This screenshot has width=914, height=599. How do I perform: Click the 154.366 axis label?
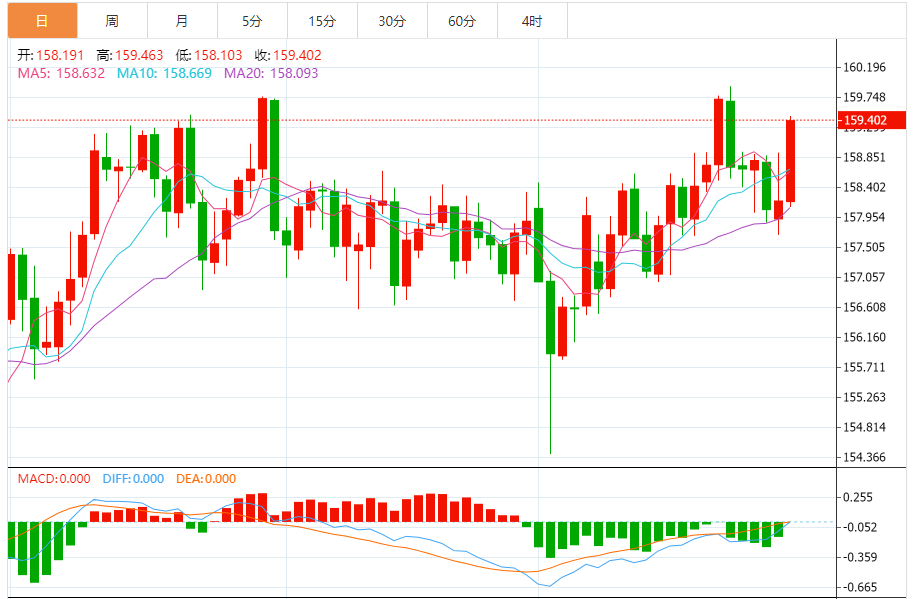point(864,457)
